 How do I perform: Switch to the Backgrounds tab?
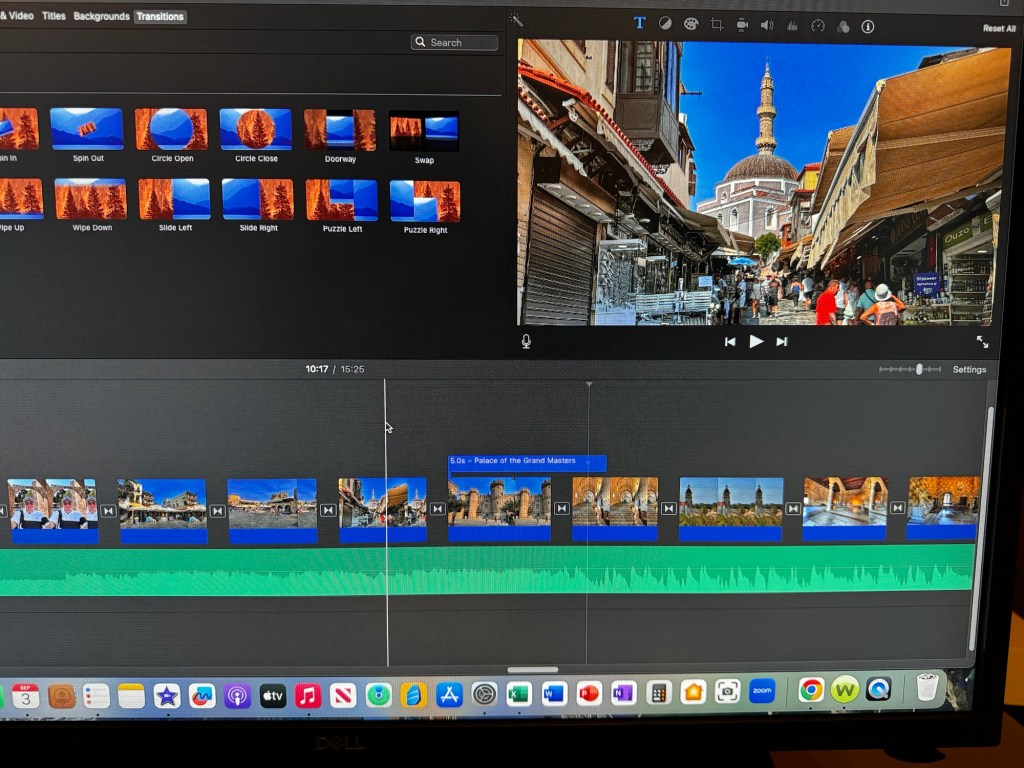click(x=101, y=17)
